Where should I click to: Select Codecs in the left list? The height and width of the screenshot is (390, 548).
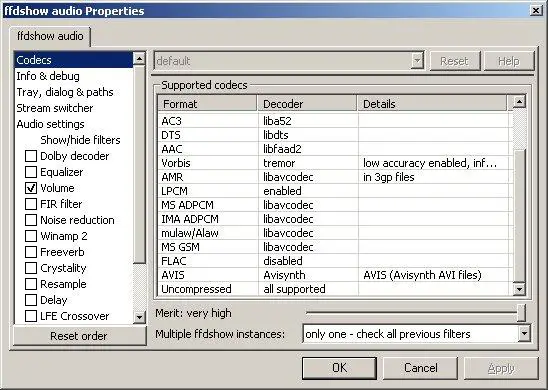74,60
